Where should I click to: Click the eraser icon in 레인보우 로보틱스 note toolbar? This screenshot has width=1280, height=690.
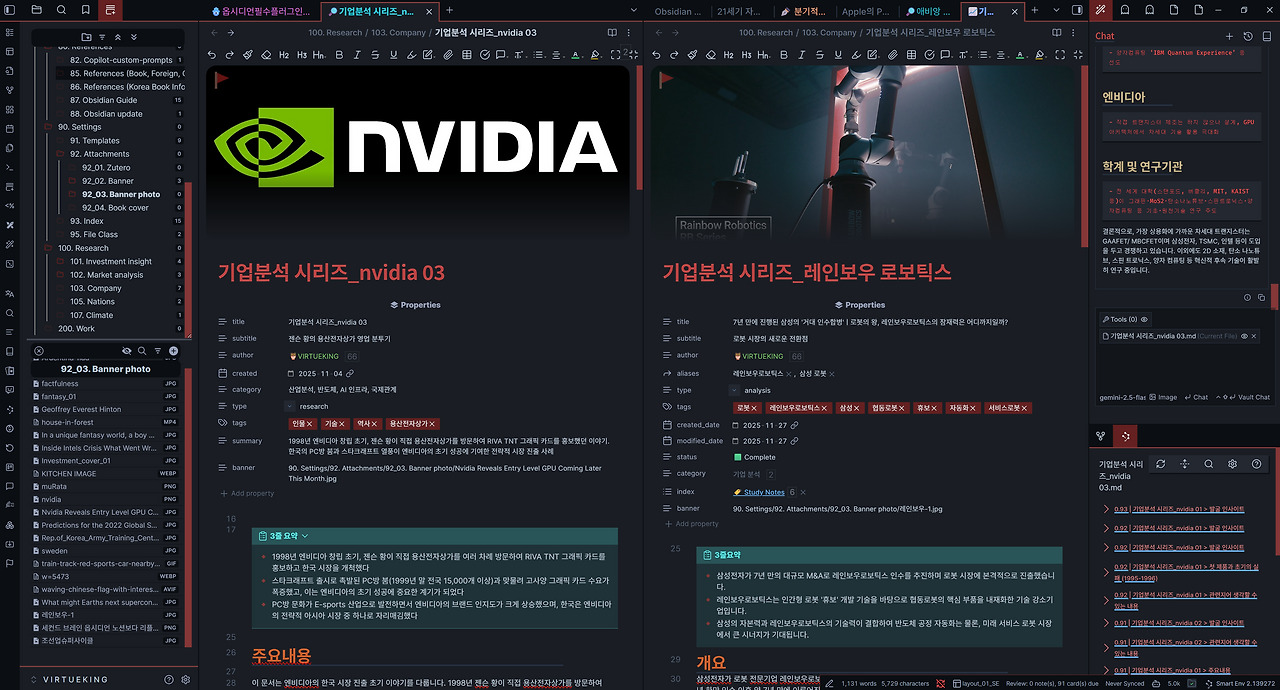point(712,54)
